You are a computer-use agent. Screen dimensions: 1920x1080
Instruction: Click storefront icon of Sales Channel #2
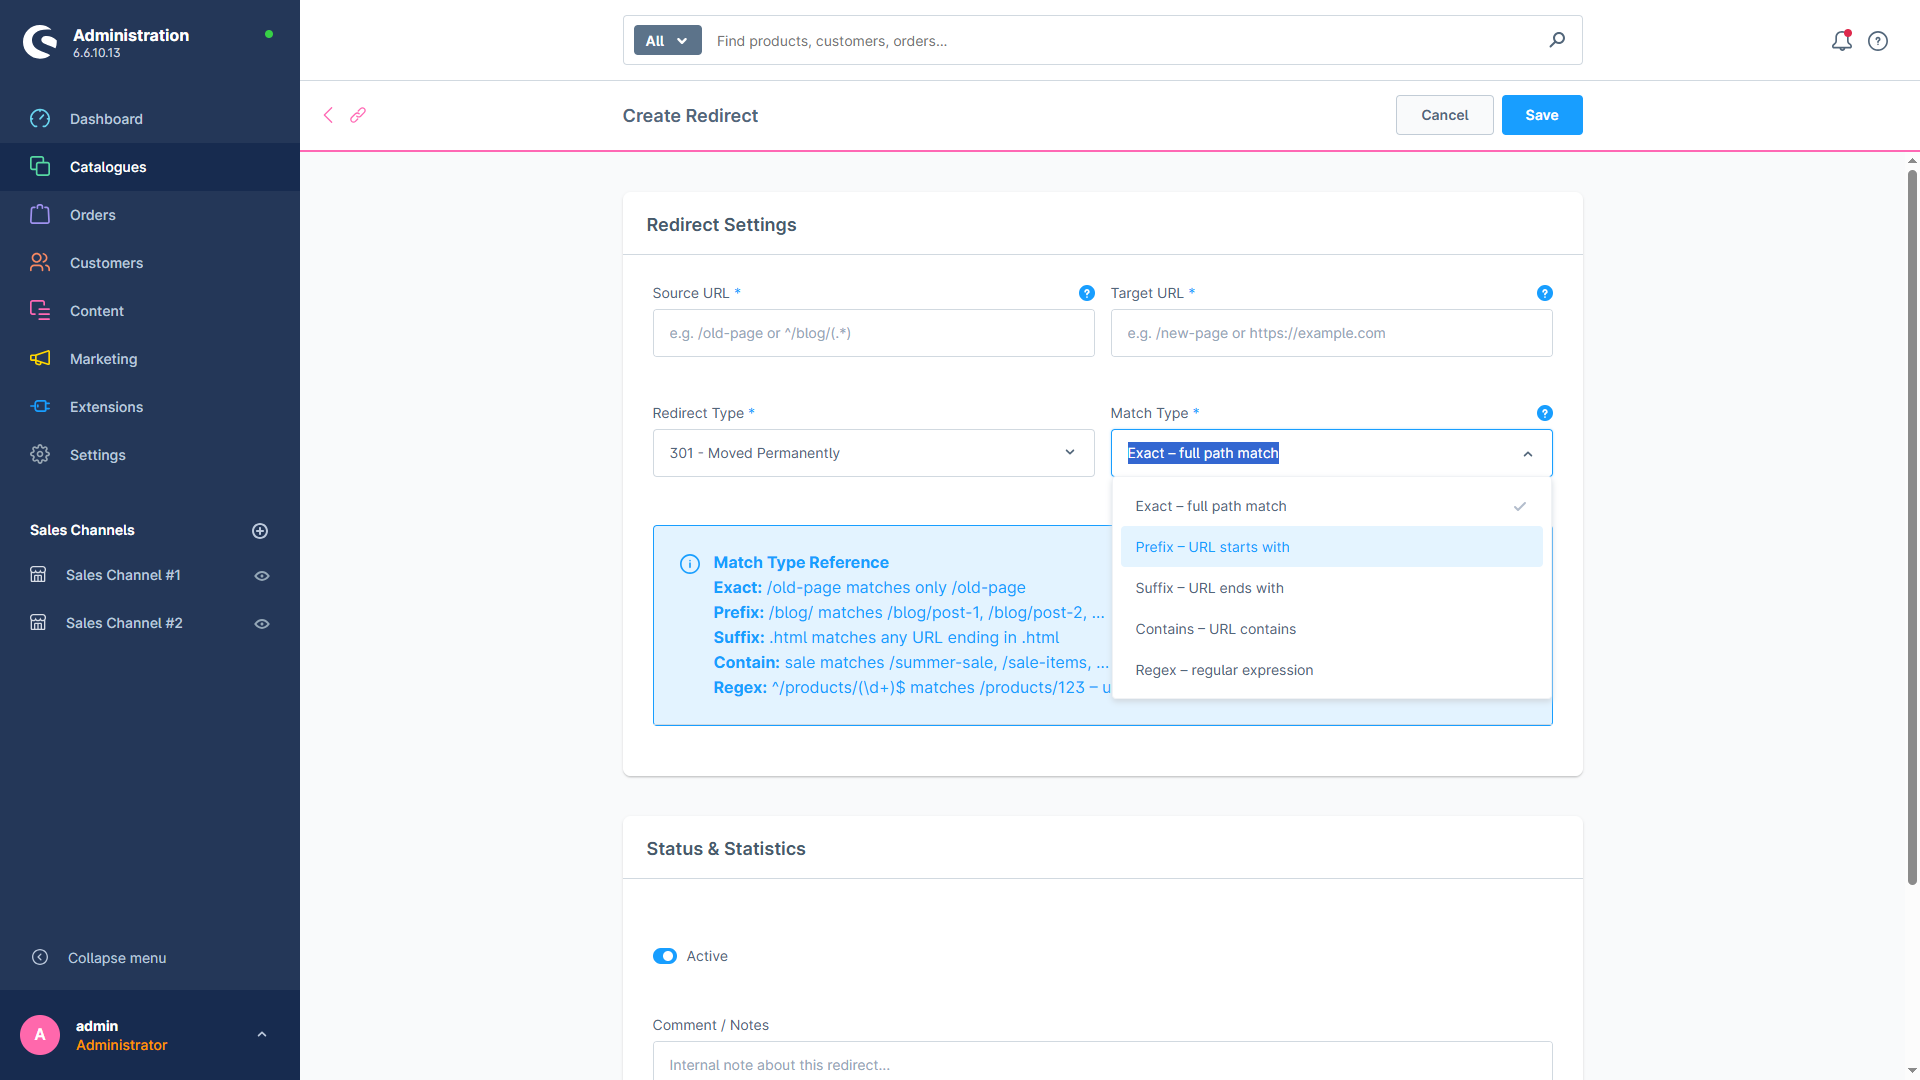[38, 623]
